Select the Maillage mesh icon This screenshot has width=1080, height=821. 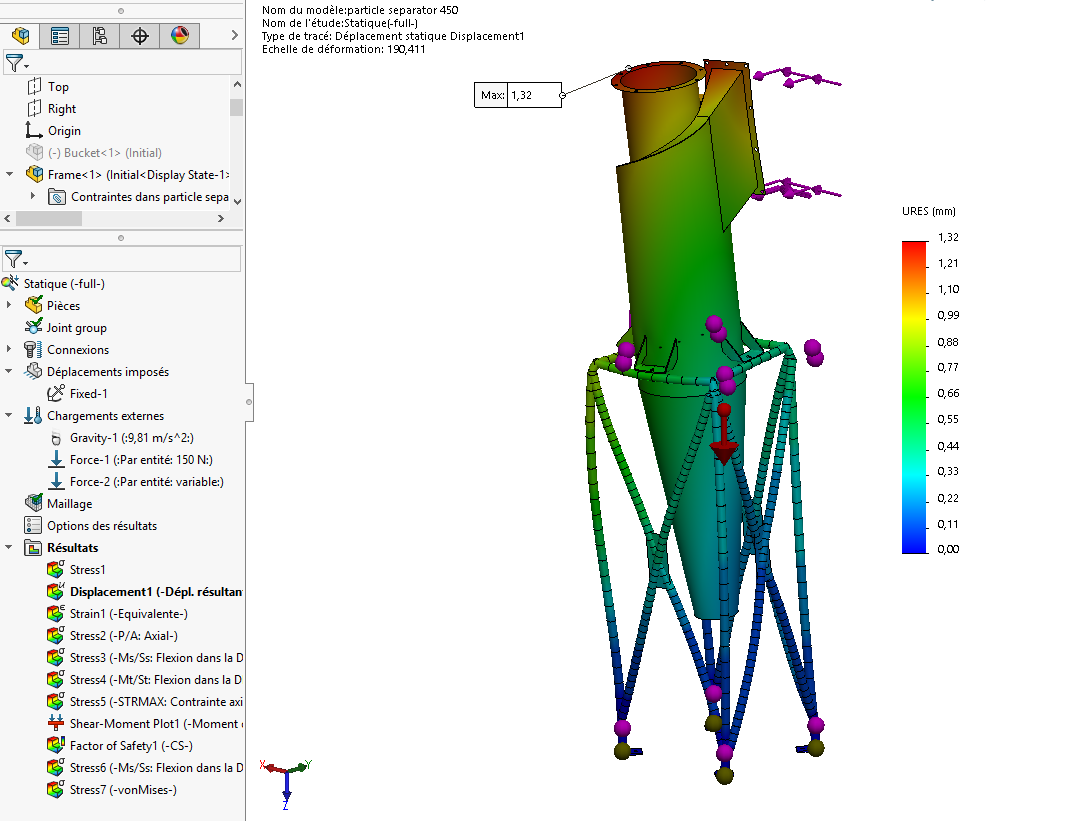coord(33,503)
